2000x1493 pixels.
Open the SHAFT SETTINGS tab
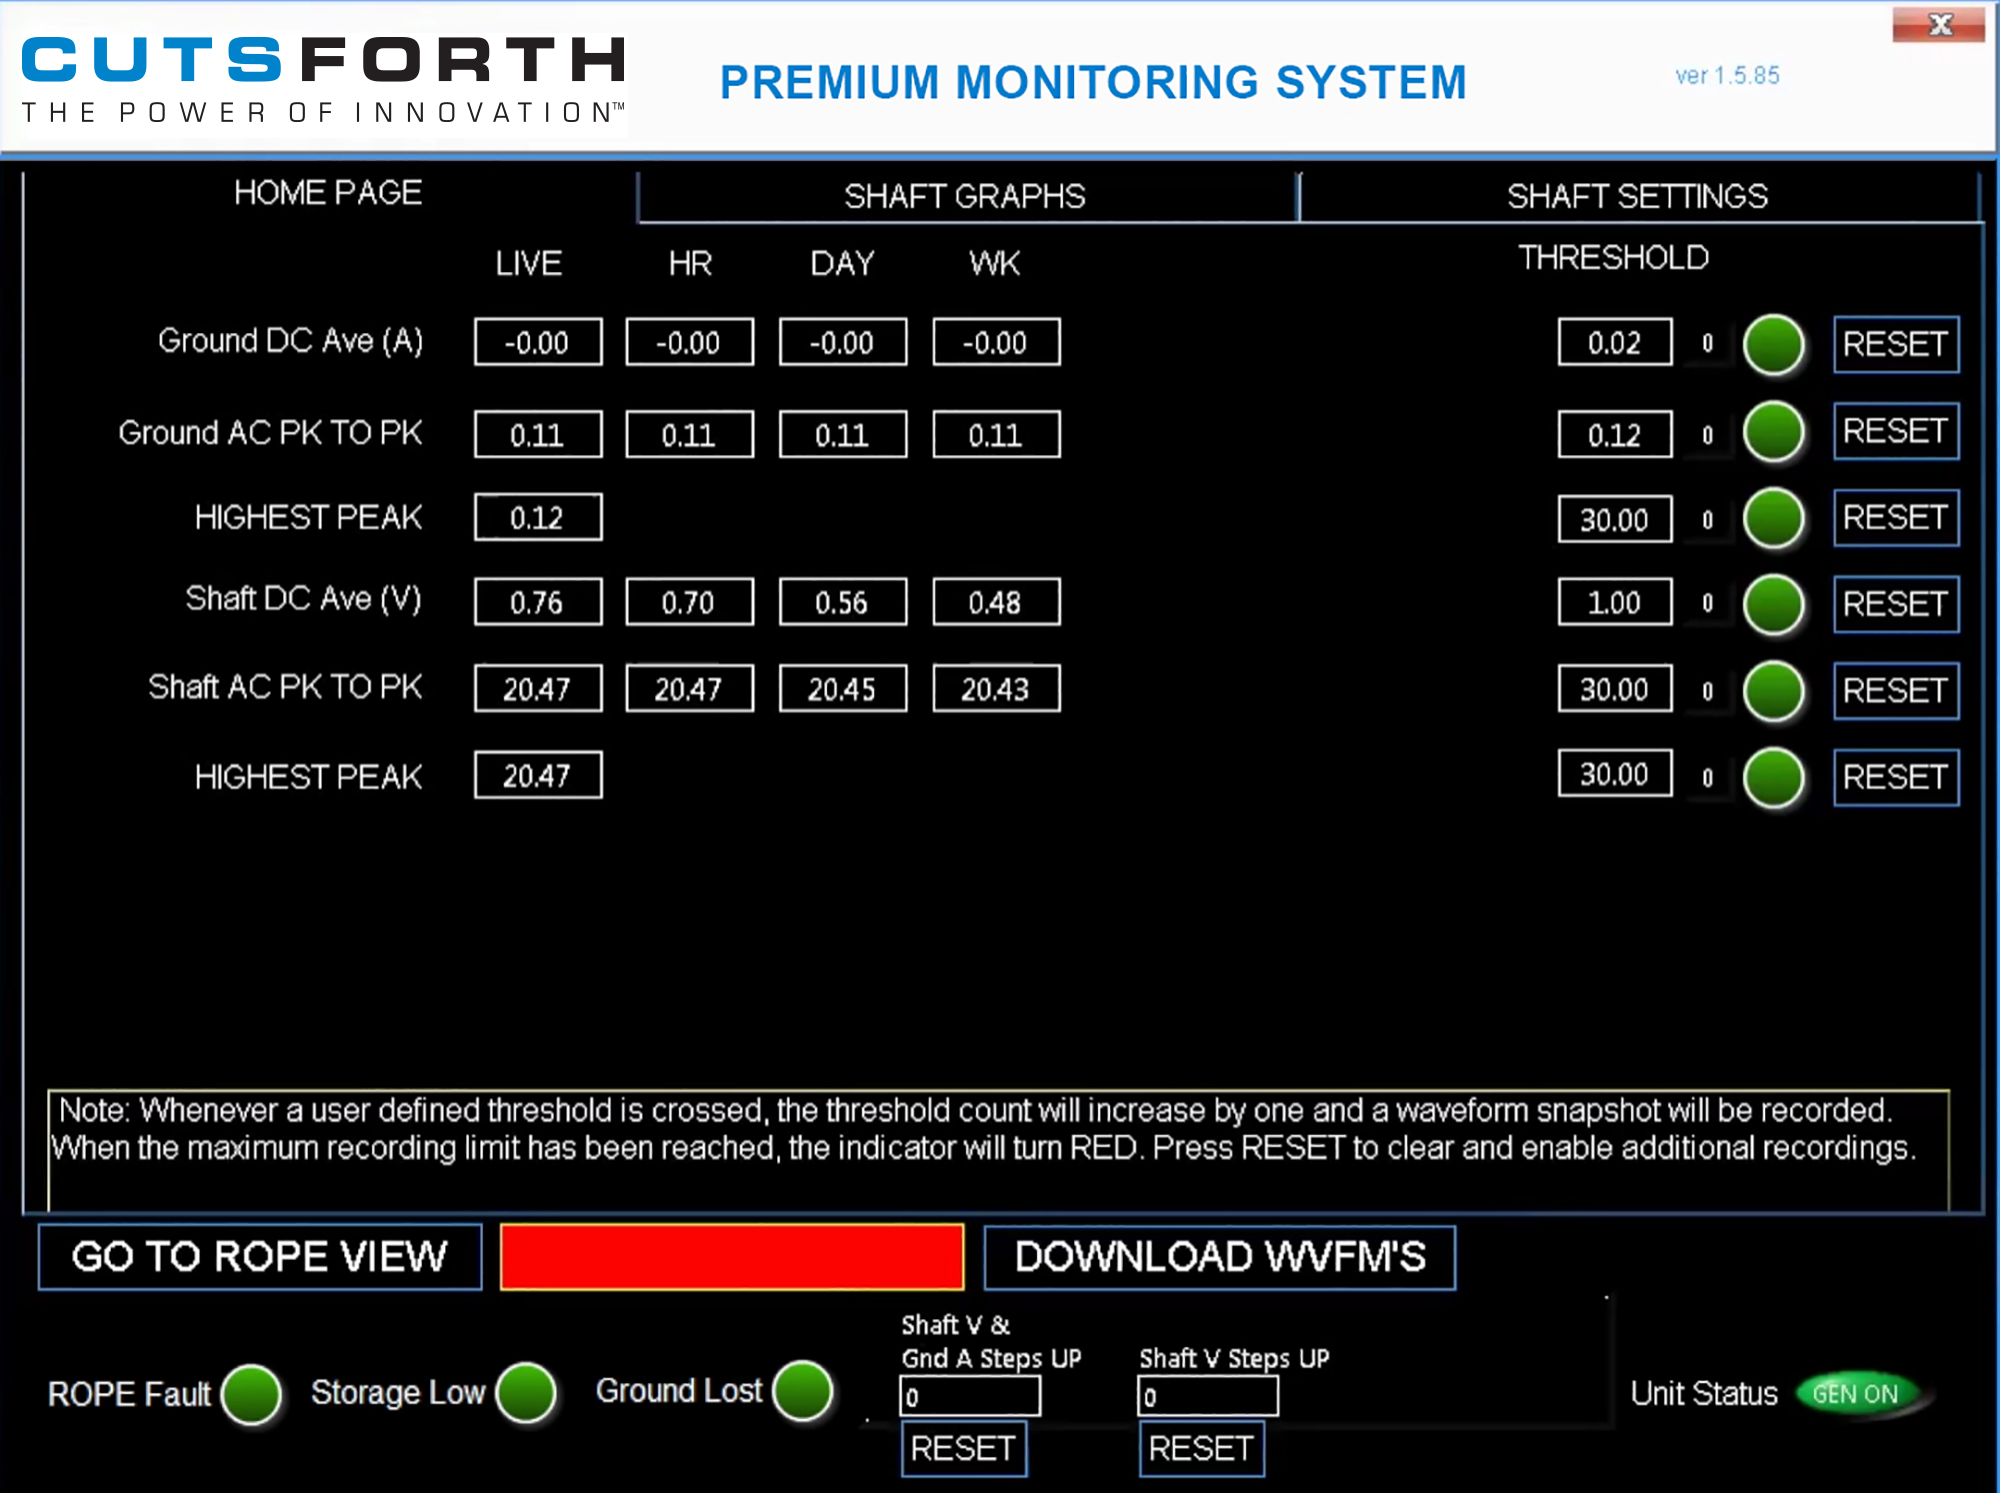(1637, 196)
